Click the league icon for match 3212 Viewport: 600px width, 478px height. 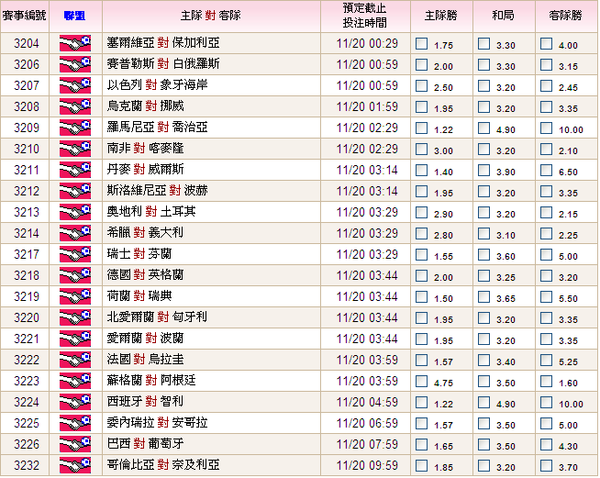[75, 191]
